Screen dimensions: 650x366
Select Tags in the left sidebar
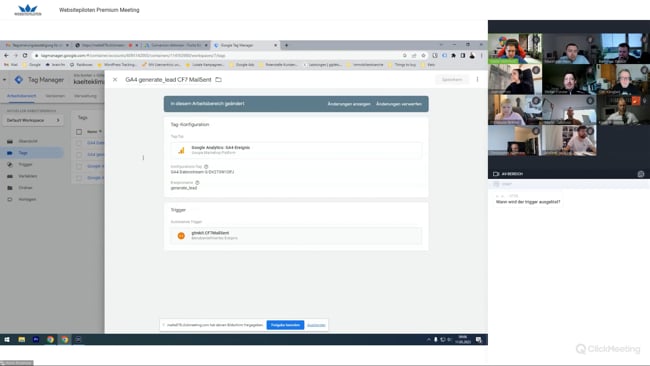tap(32, 153)
